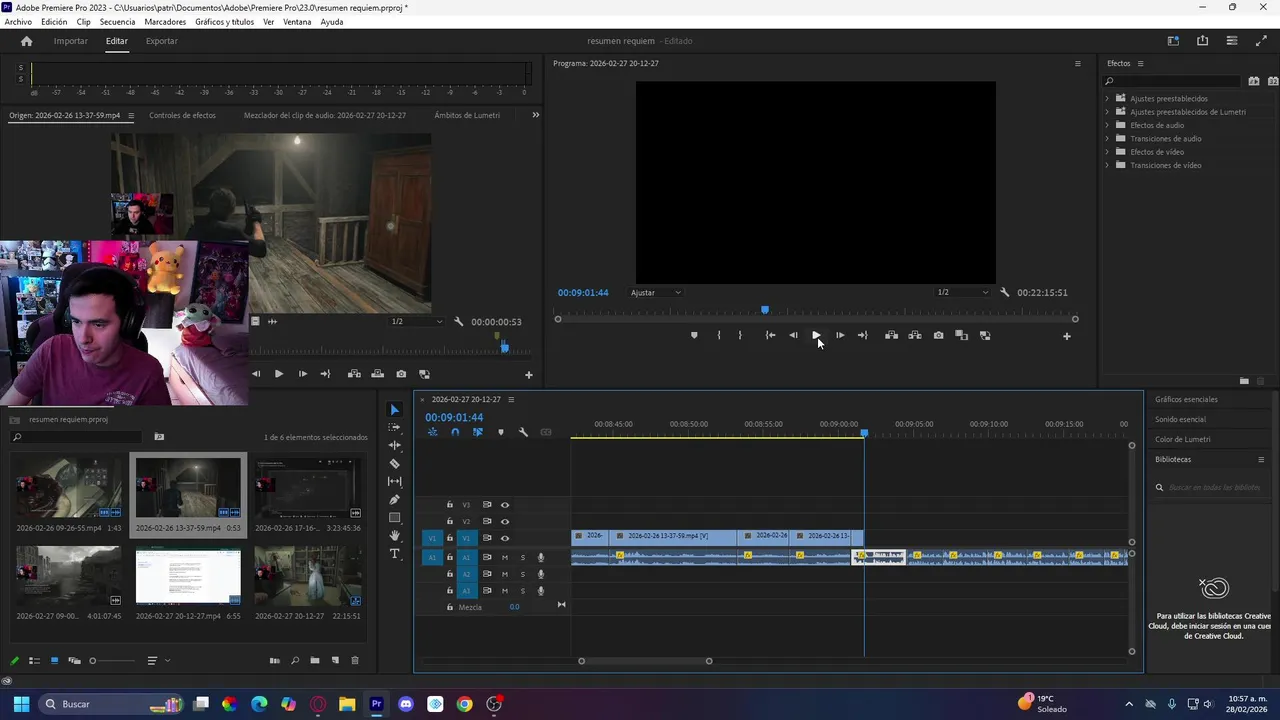The width and height of the screenshot is (1280, 720).
Task: Expand the Efectos de vídeo folder
Action: click(1107, 152)
